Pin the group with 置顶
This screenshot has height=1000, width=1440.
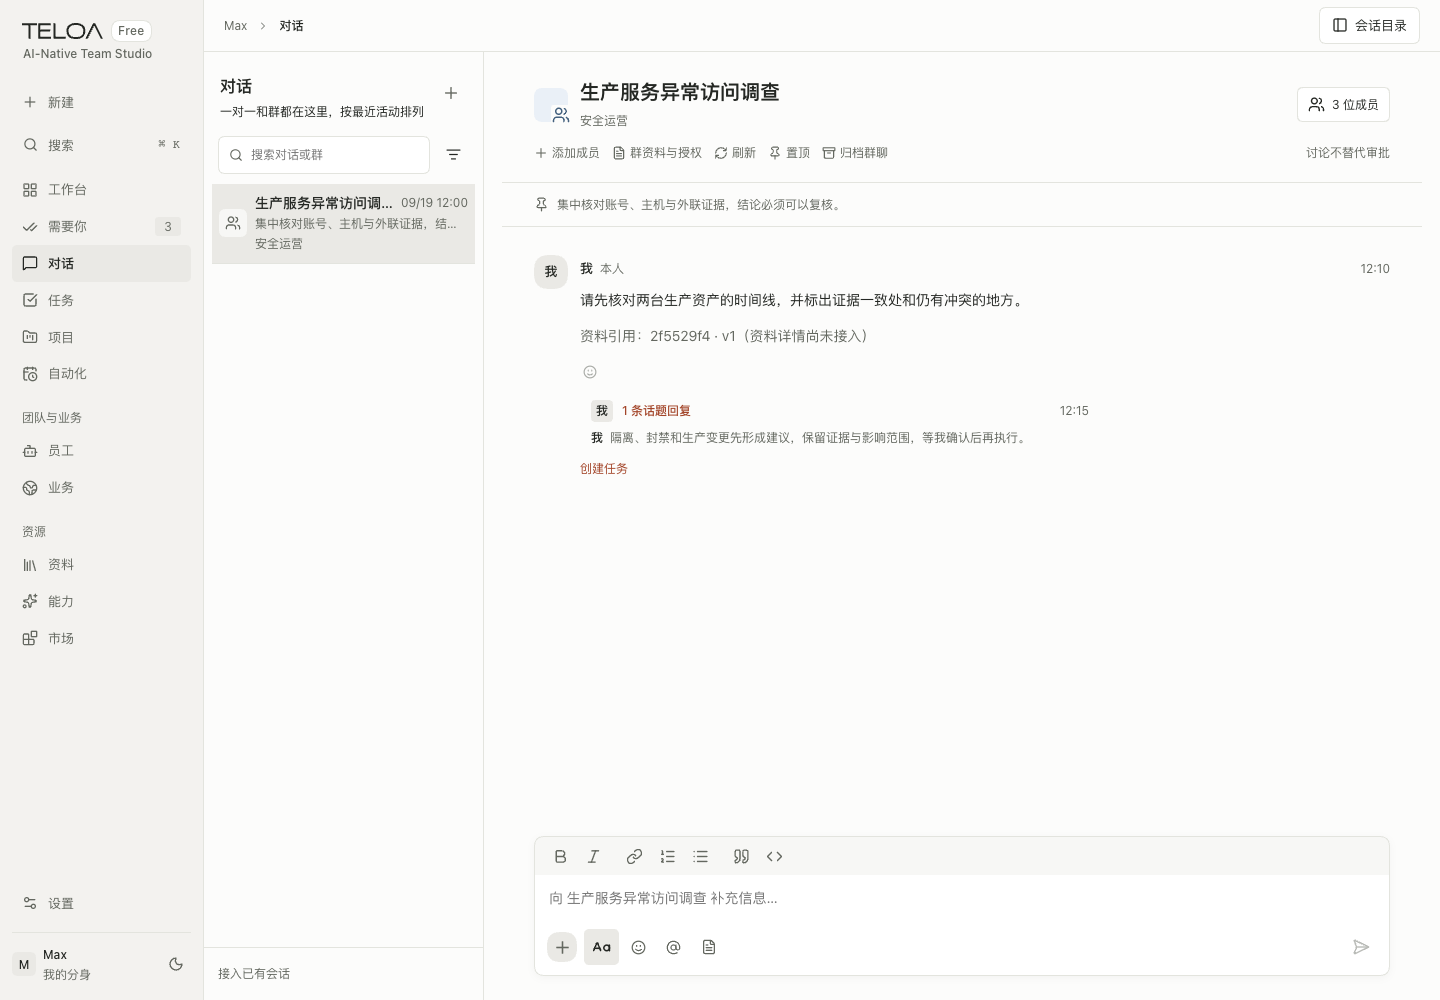click(789, 153)
